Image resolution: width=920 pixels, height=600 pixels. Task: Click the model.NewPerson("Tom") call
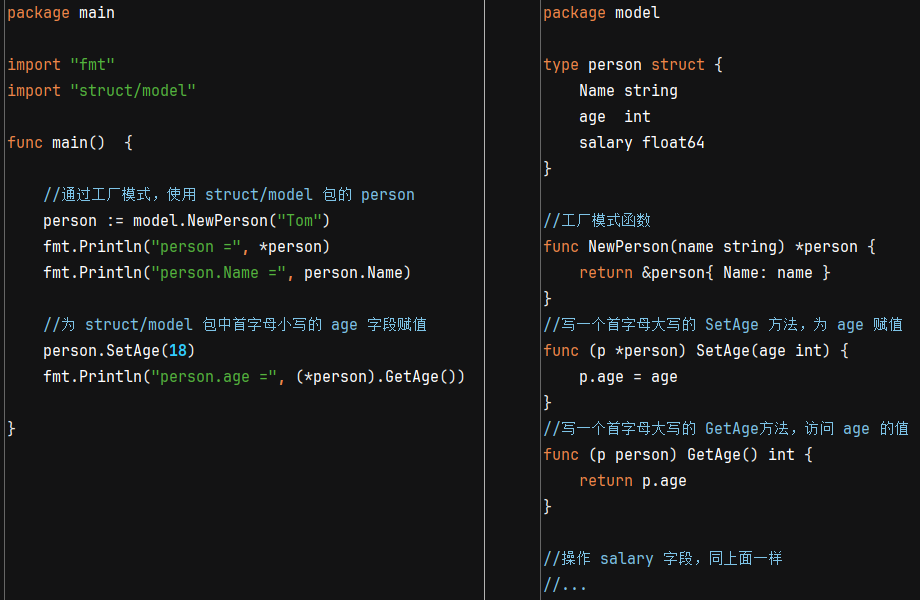(x=231, y=221)
